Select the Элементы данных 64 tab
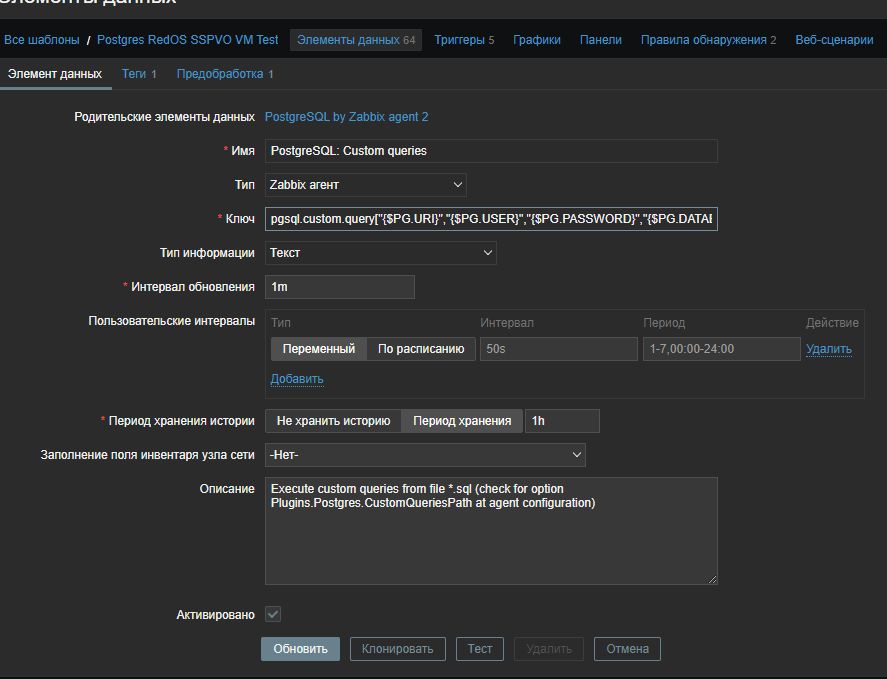The height and width of the screenshot is (679, 887). click(356, 40)
